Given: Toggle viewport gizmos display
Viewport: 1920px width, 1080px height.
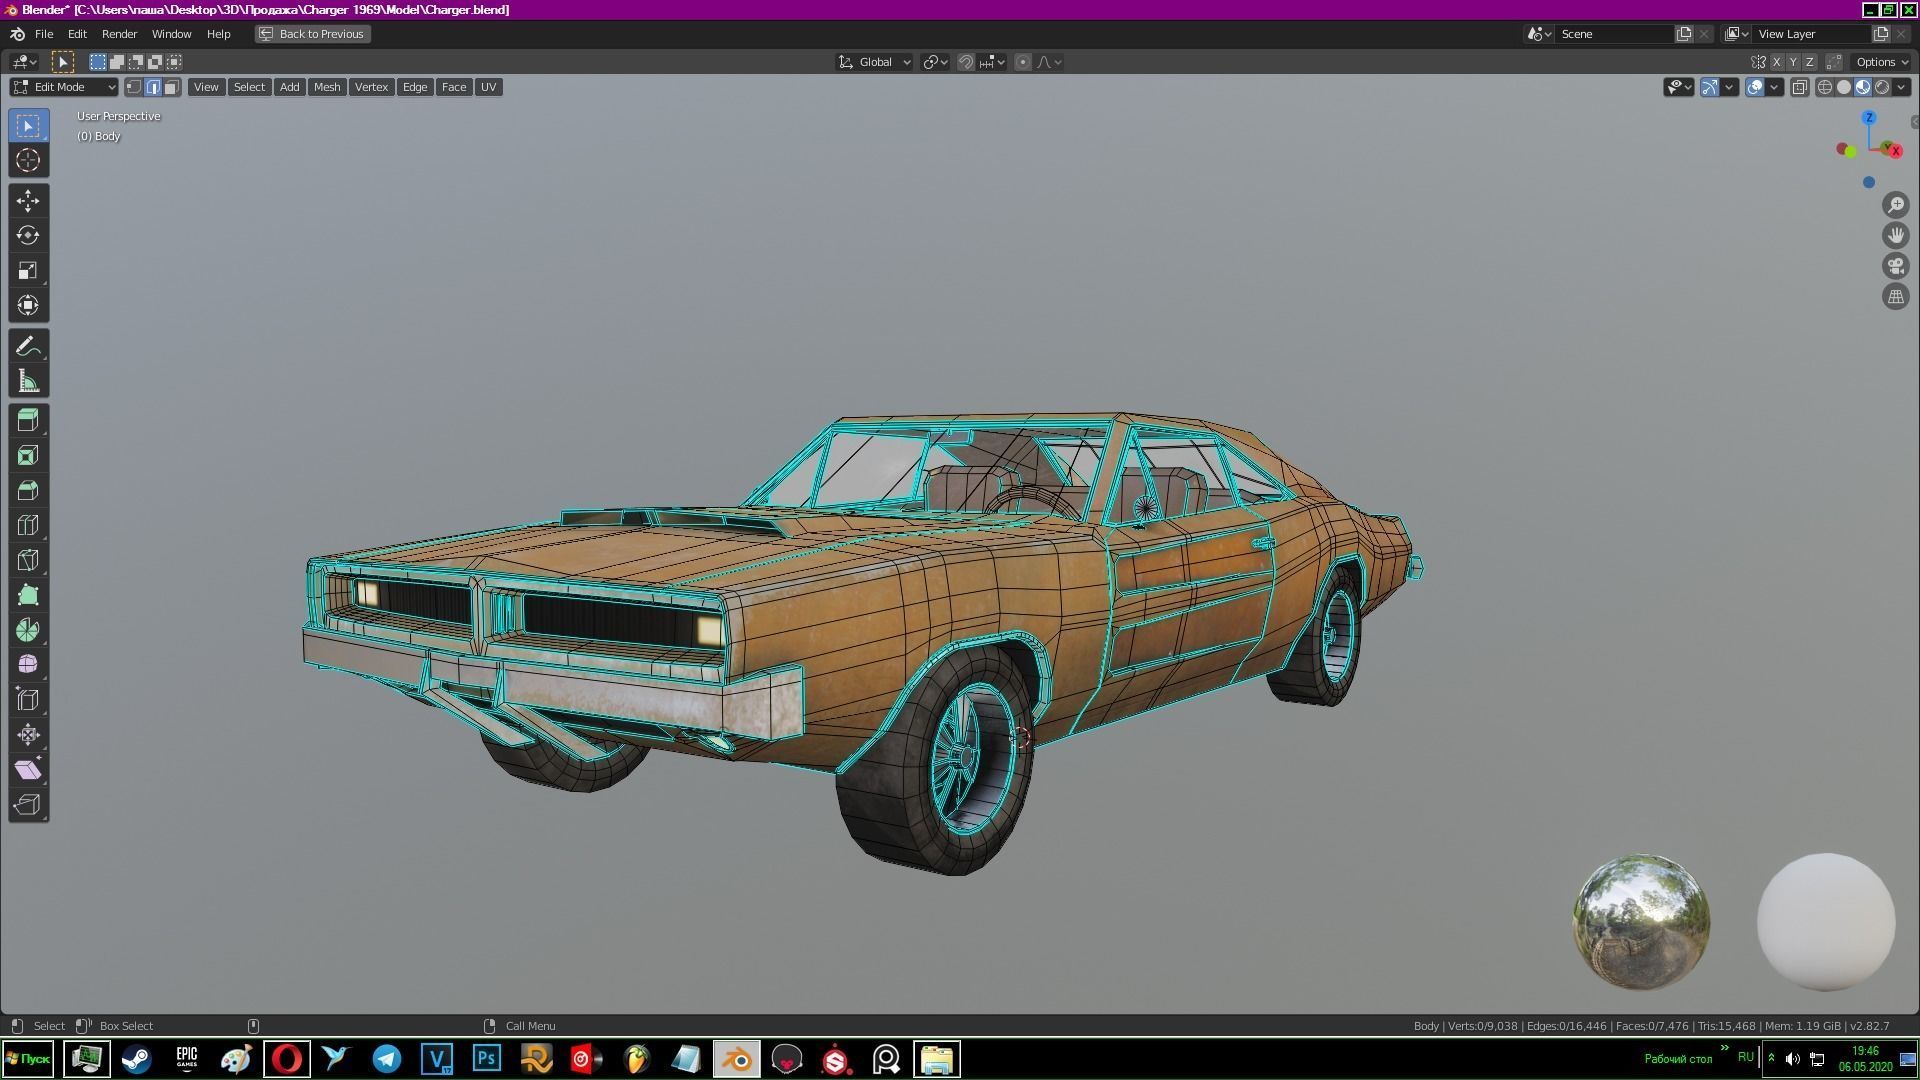Looking at the screenshot, I should click(1710, 87).
